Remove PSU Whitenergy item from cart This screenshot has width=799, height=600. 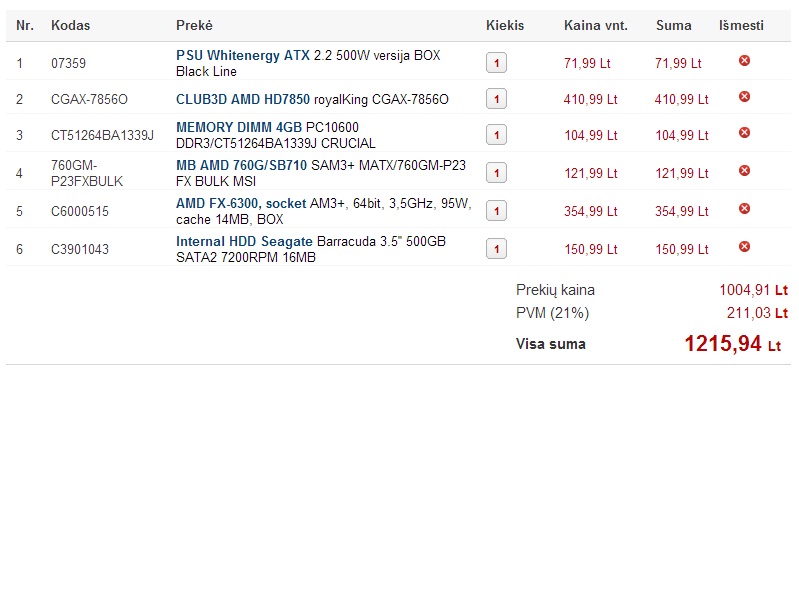pyautogui.click(x=744, y=61)
